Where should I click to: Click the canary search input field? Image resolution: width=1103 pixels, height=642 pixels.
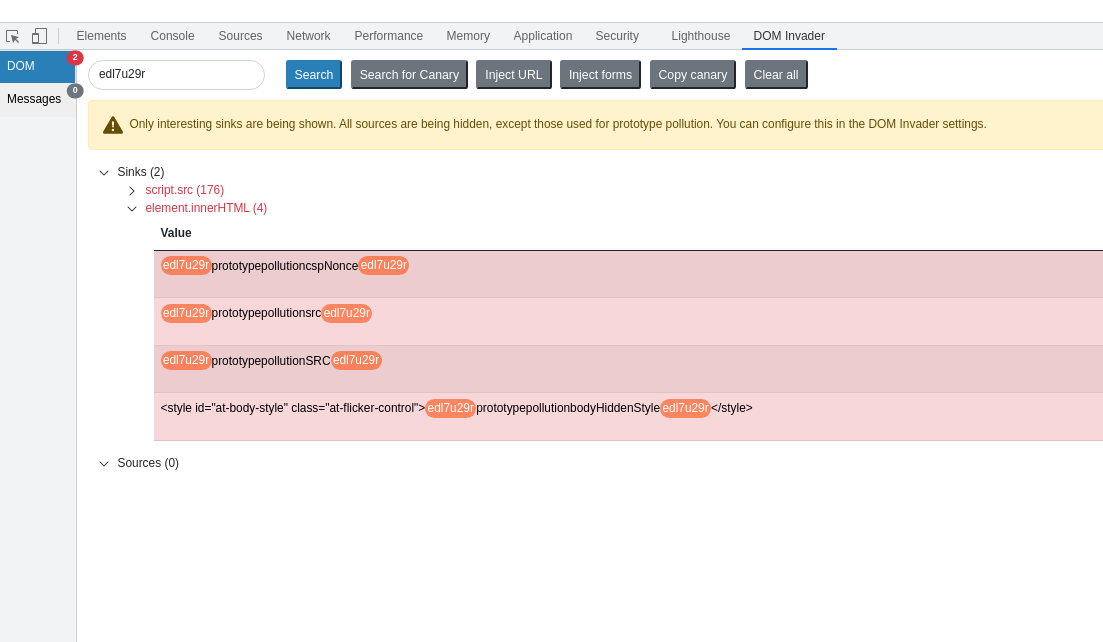(x=177, y=75)
